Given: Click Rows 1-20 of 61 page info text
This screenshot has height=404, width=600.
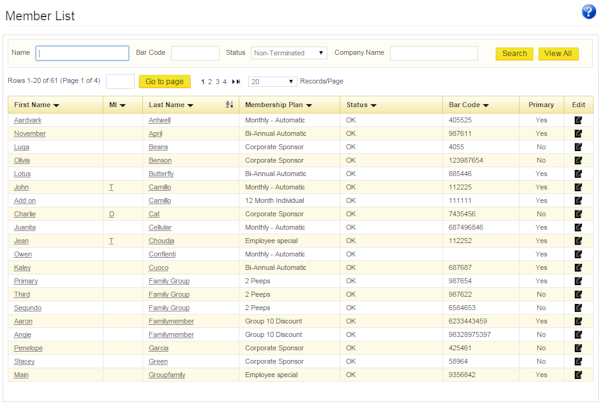Looking at the screenshot, I should coord(54,81).
